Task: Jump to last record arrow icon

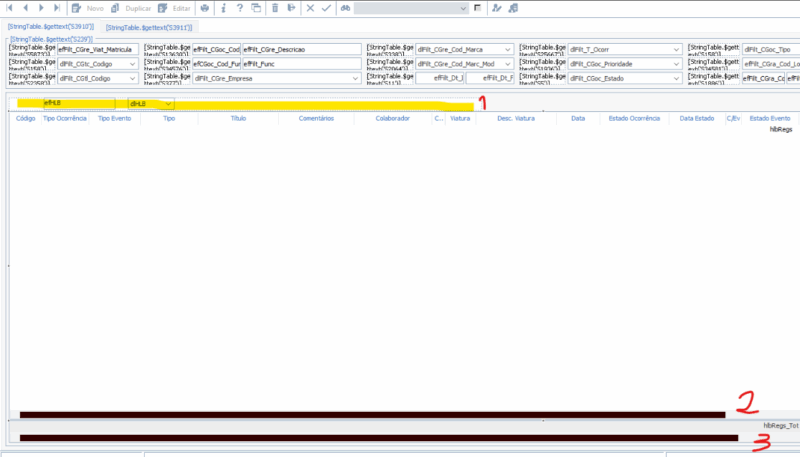Action: pos(56,8)
